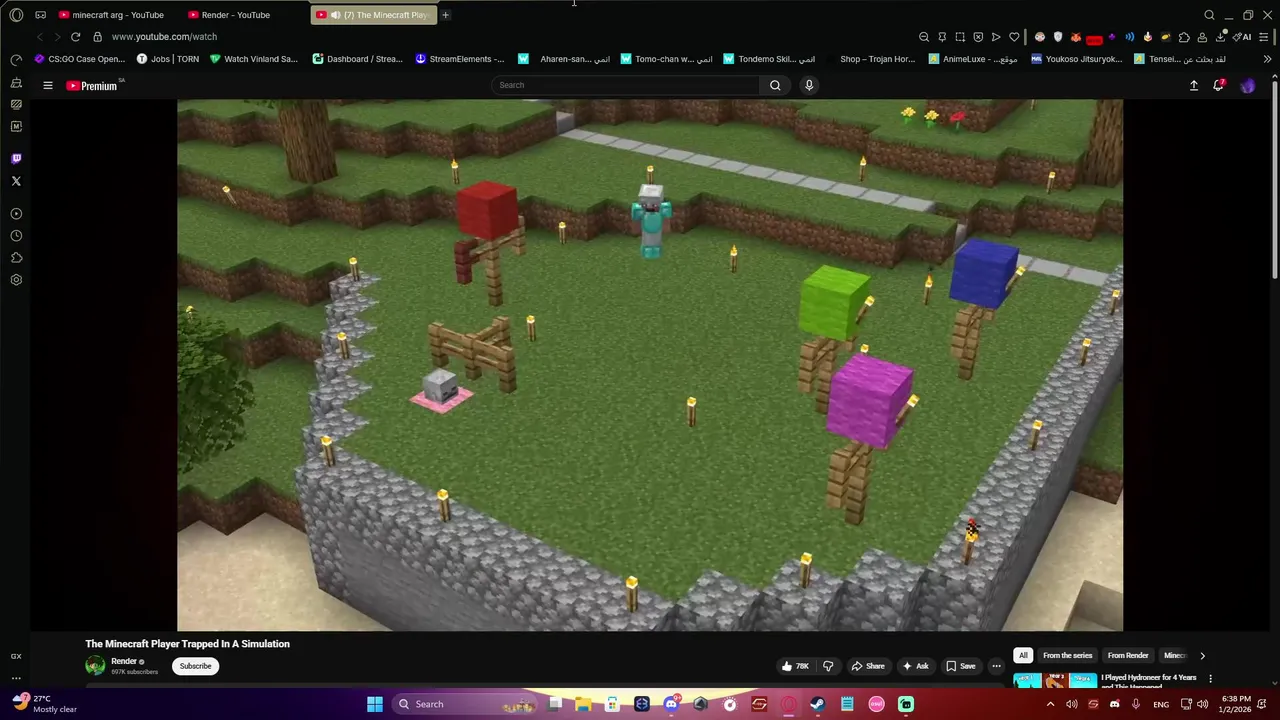This screenshot has height=720, width=1280.
Task: Expand hidden system tray icons chevron
Action: [x=1050, y=704]
